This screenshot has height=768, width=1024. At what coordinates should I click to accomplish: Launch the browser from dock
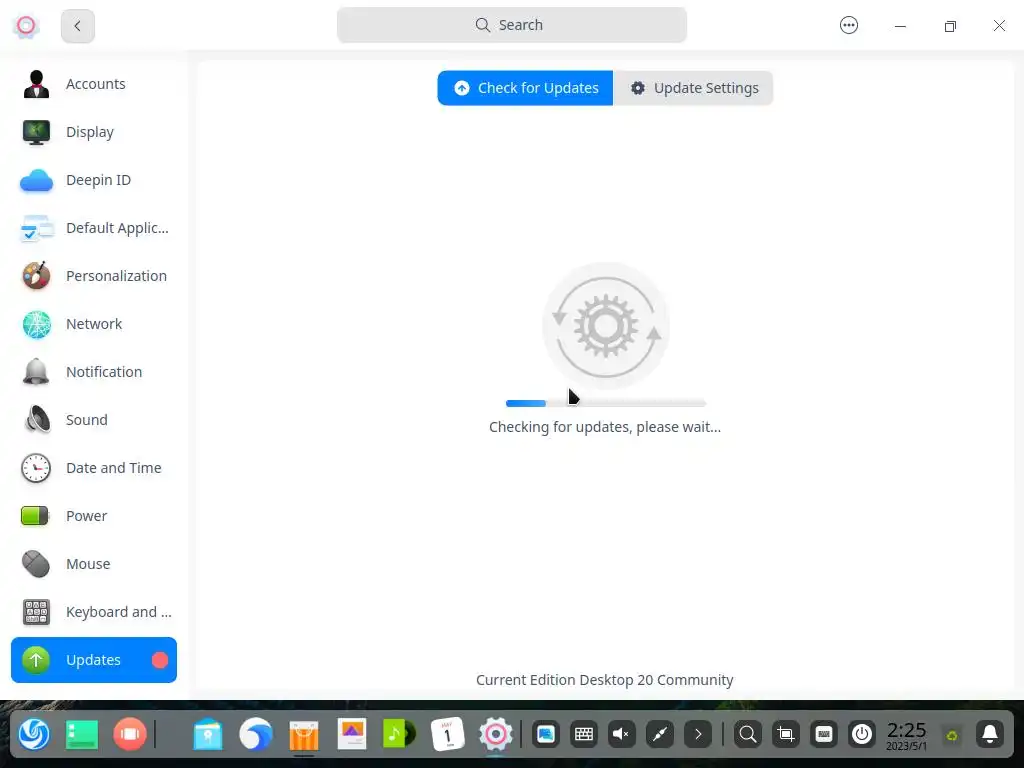pos(256,734)
